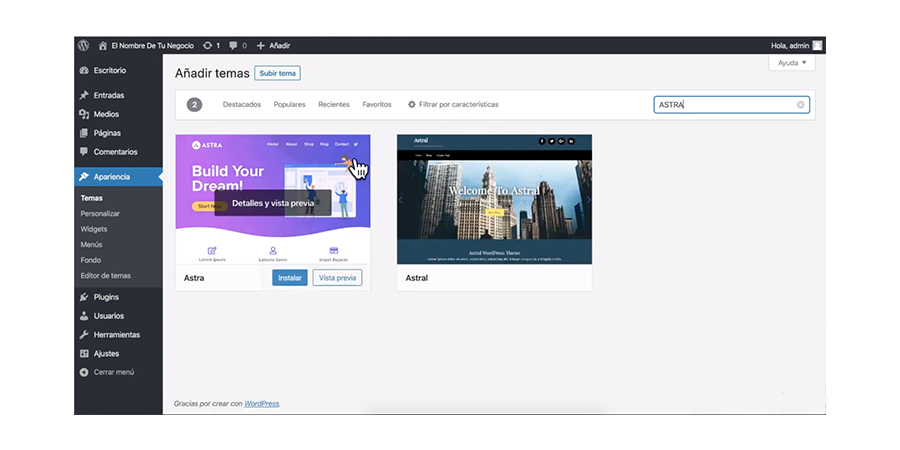This screenshot has height=450, width=900.
Task: Click the plus icon beside Añadir
Action: pyautogui.click(x=261, y=45)
